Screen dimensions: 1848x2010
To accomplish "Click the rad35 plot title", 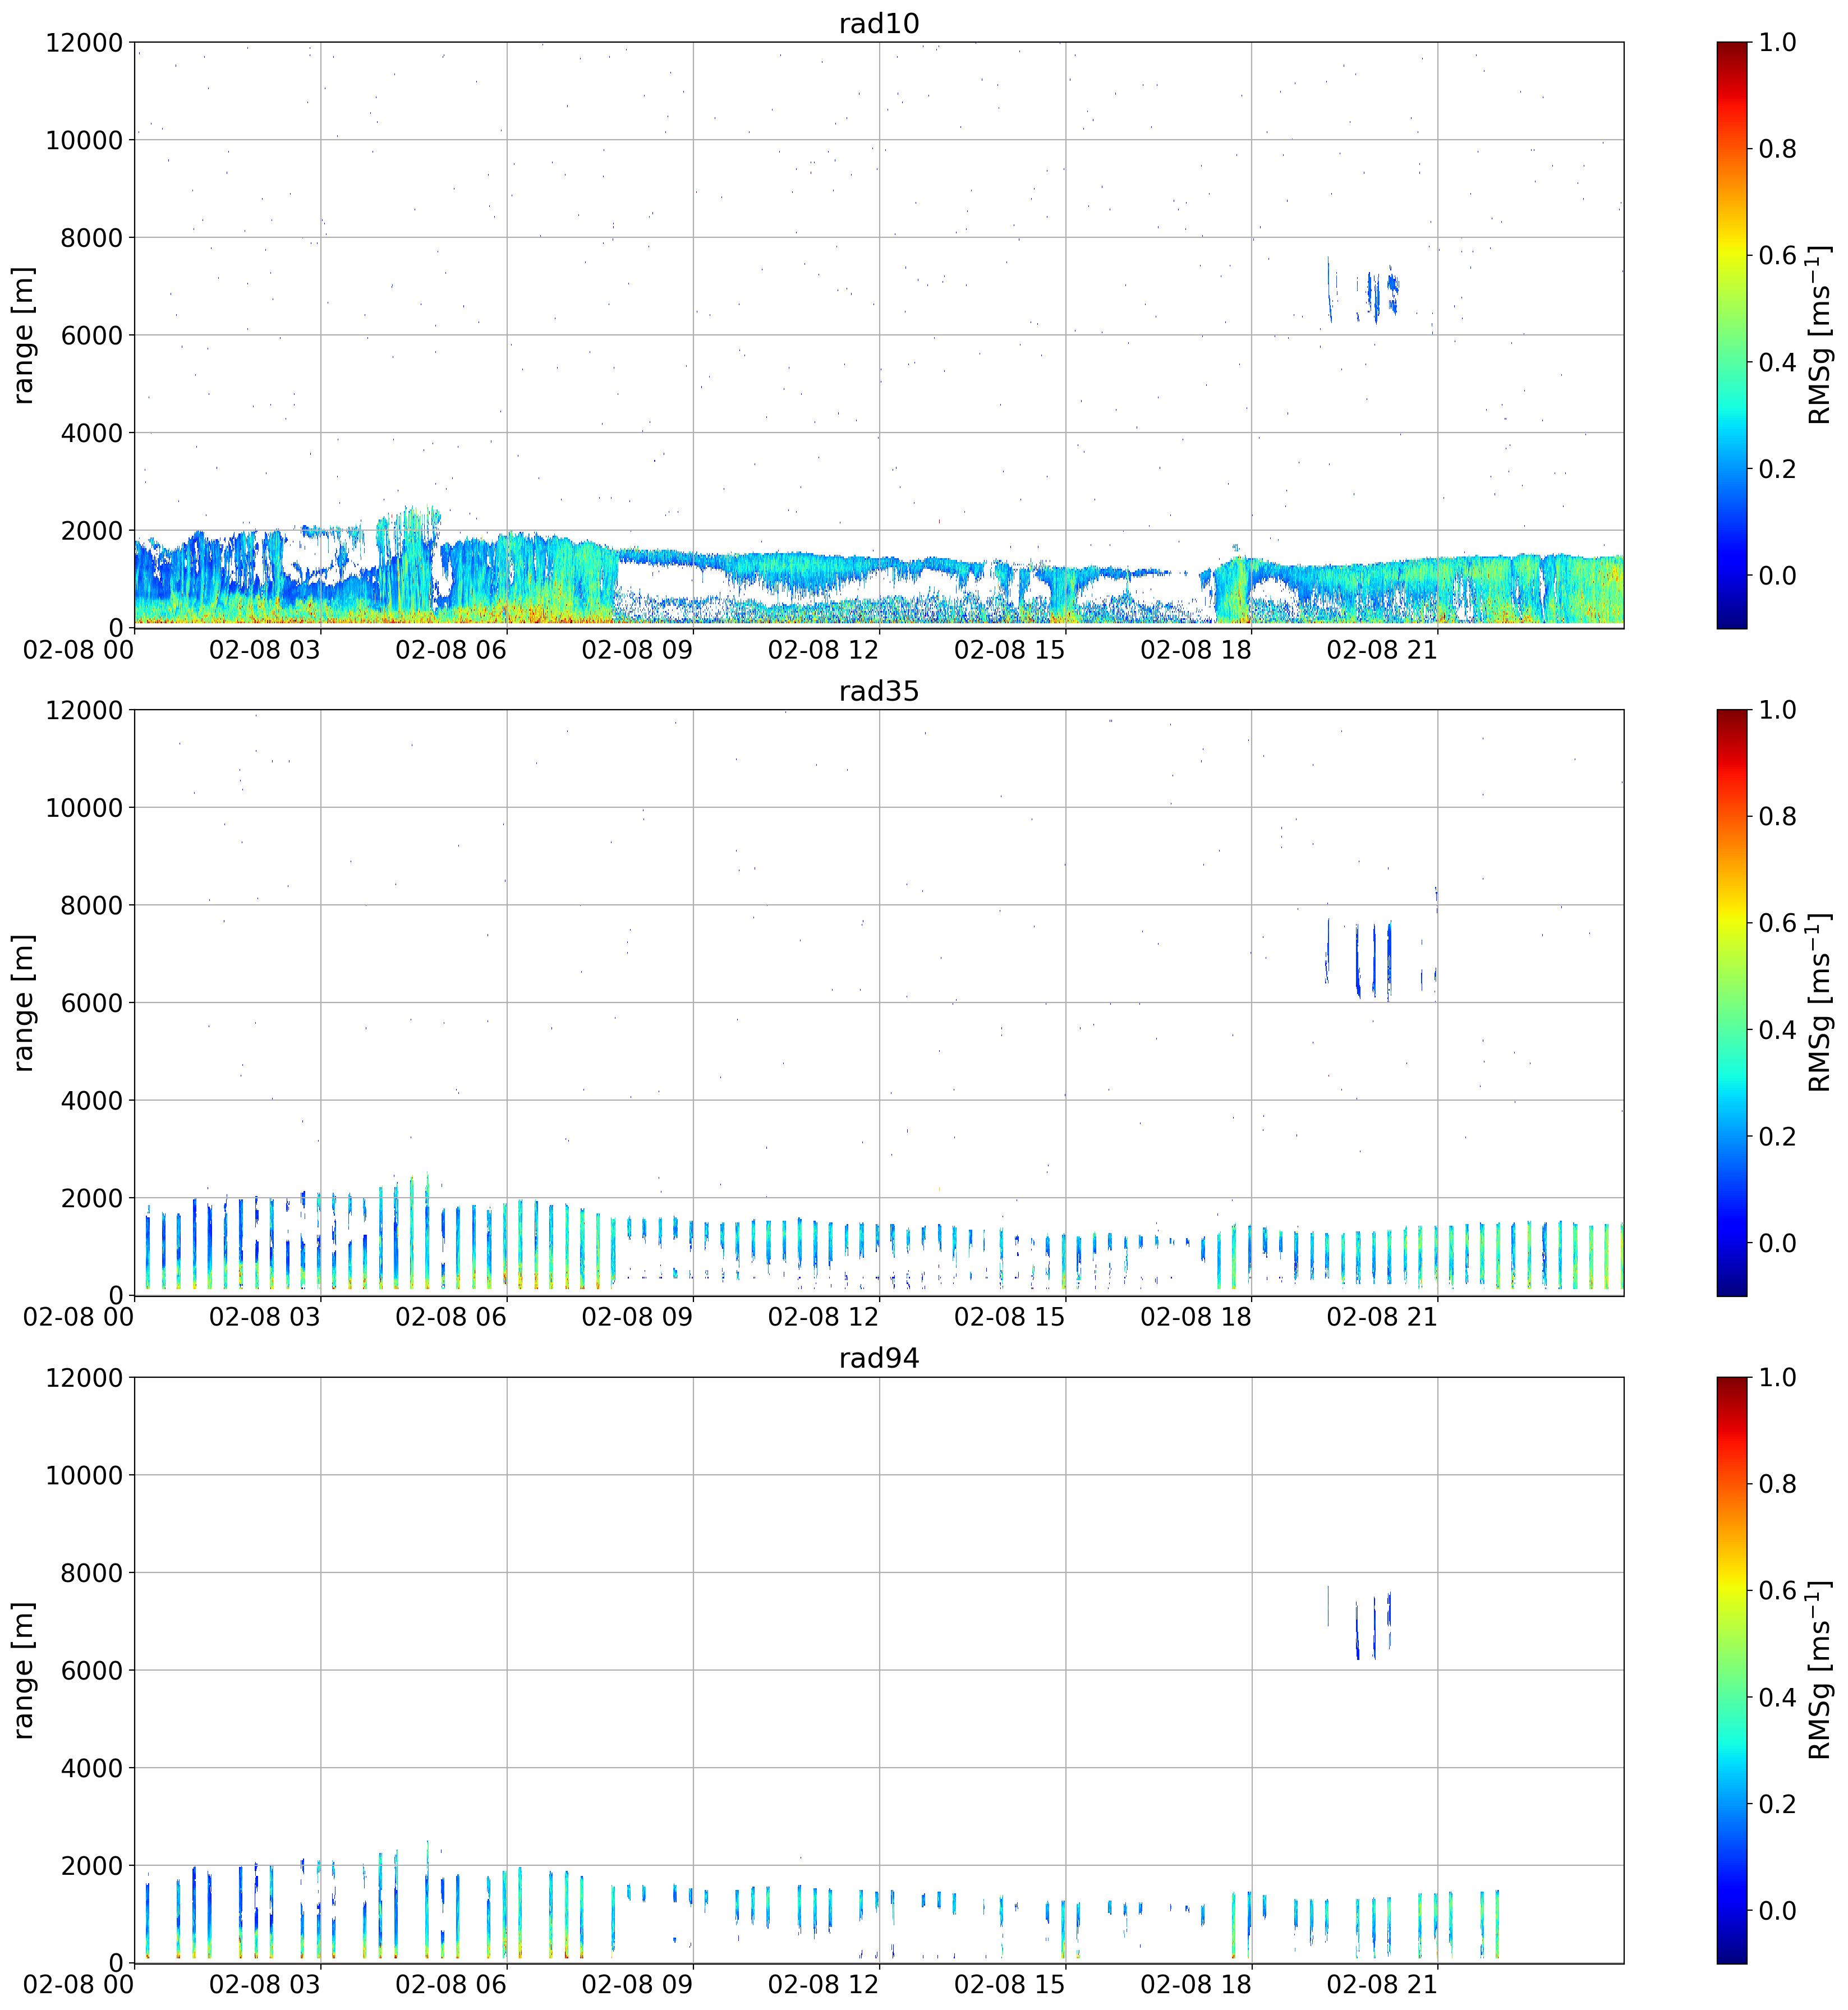I will click(878, 691).
